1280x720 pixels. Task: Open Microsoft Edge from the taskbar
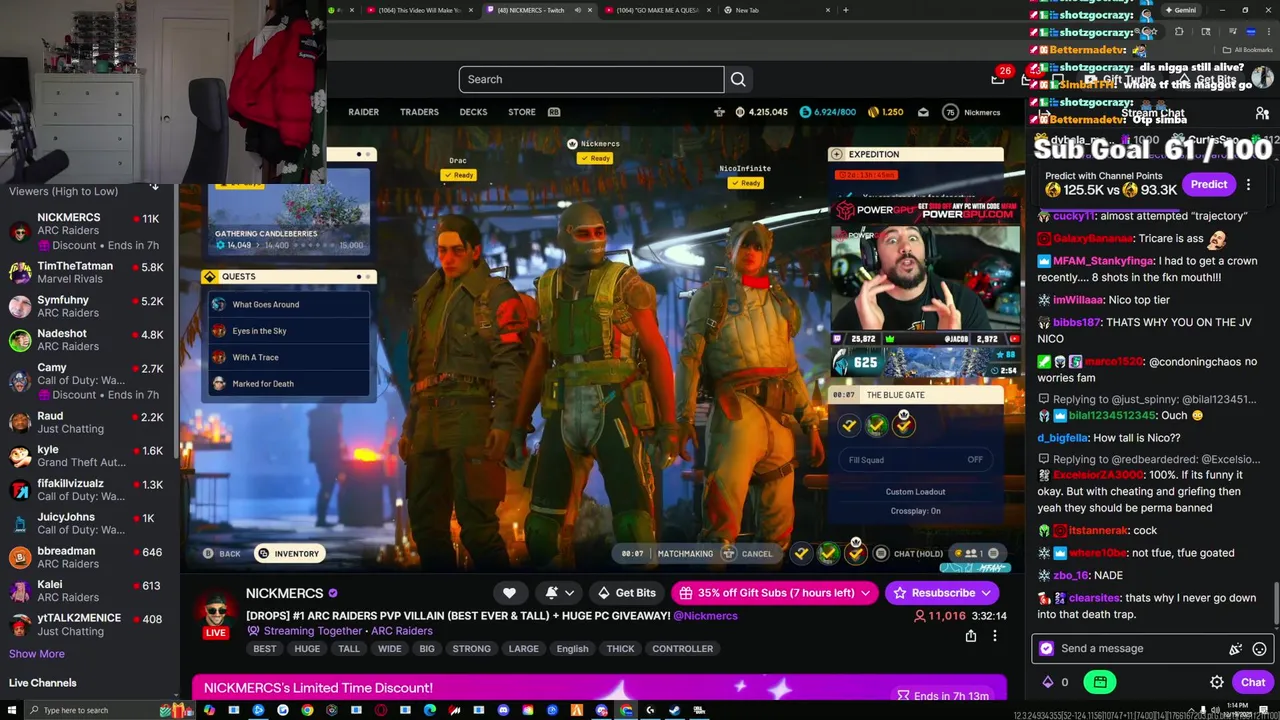430,710
